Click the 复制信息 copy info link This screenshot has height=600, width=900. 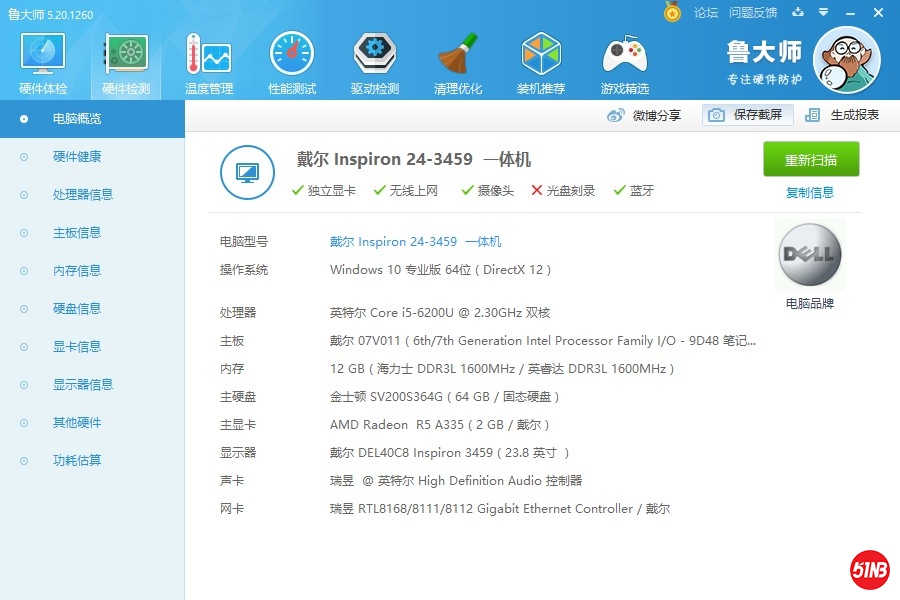pos(810,193)
